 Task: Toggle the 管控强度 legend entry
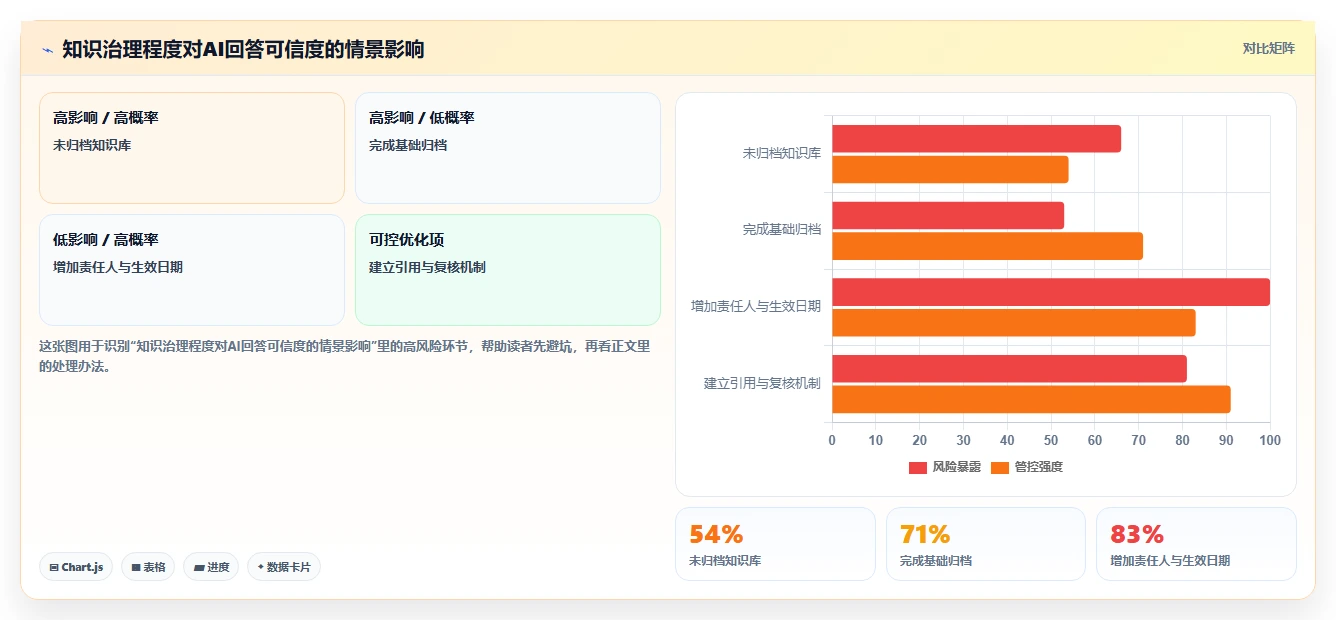[x=1027, y=467]
